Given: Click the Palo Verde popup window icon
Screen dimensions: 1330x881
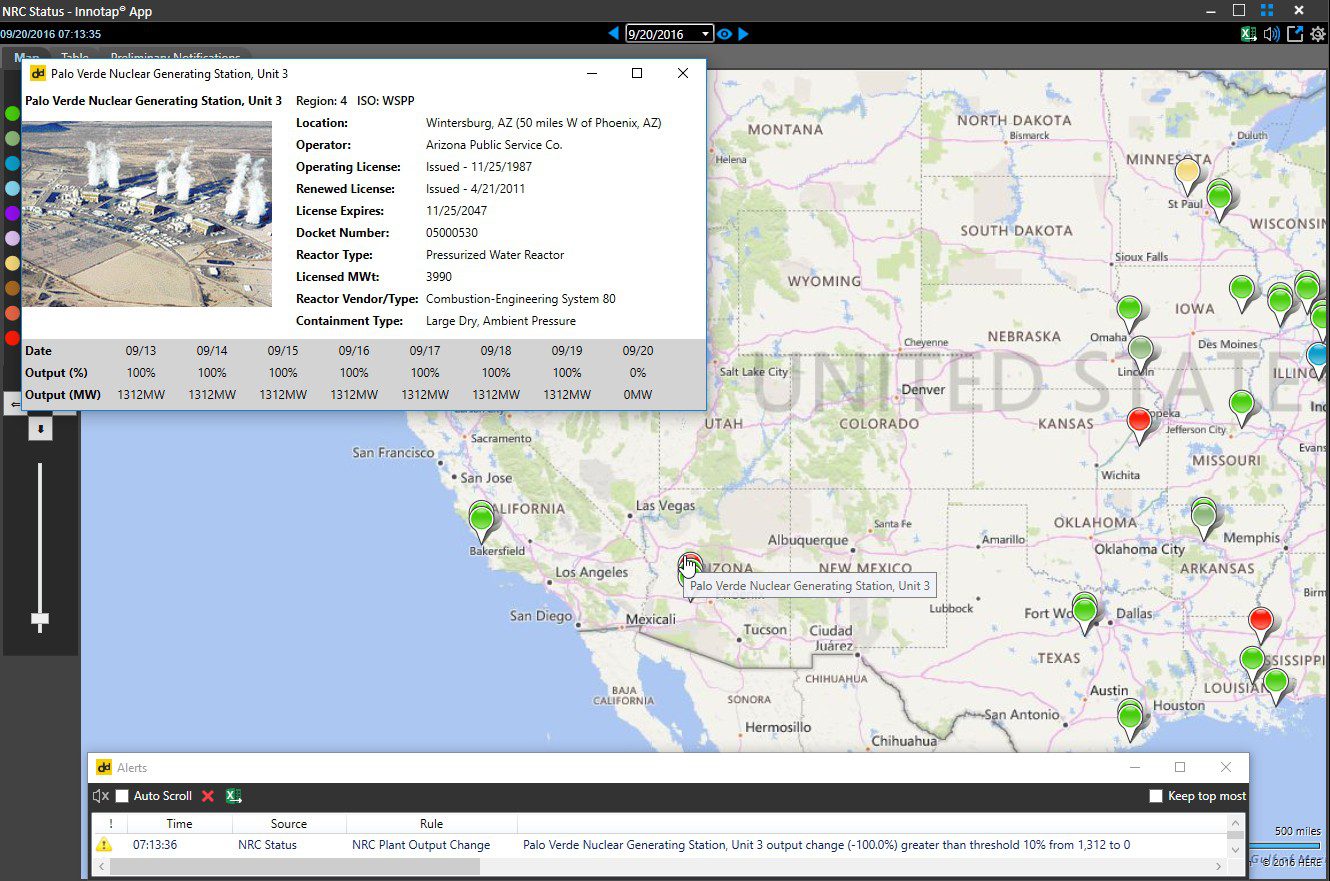Looking at the screenshot, I should pyautogui.click(x=38, y=73).
